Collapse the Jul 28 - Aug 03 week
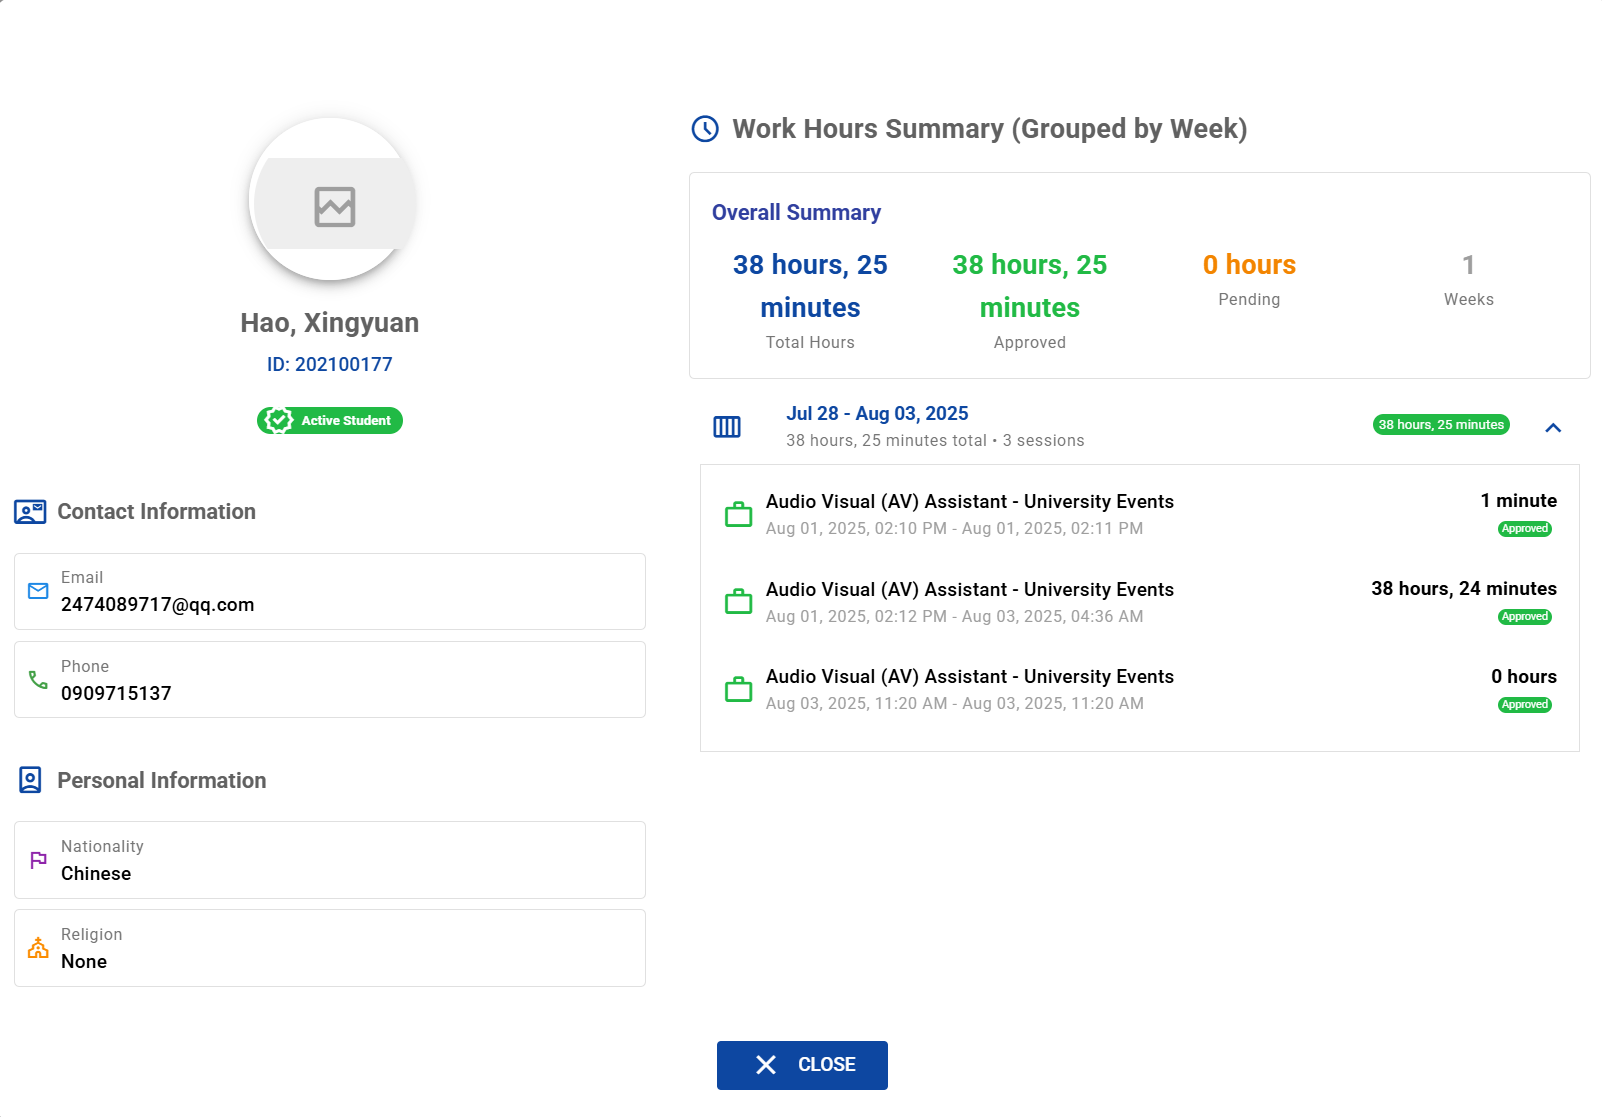The image size is (1602, 1117). coord(1552,428)
